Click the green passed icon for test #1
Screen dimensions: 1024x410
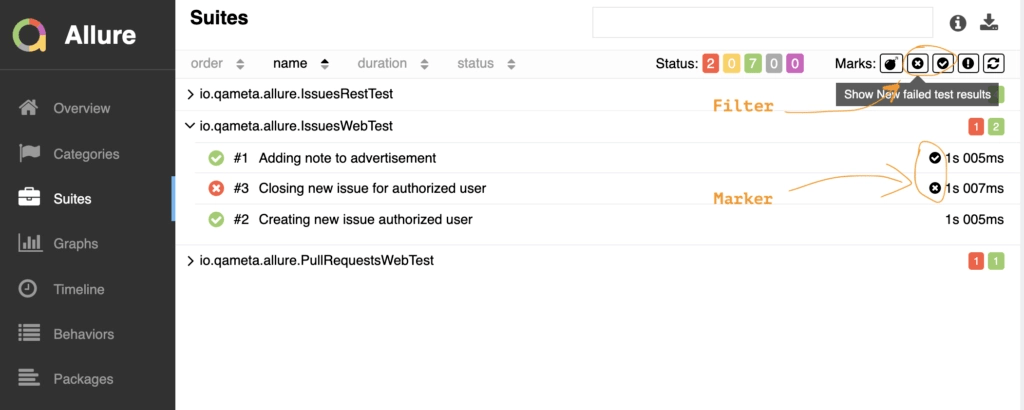point(216,158)
